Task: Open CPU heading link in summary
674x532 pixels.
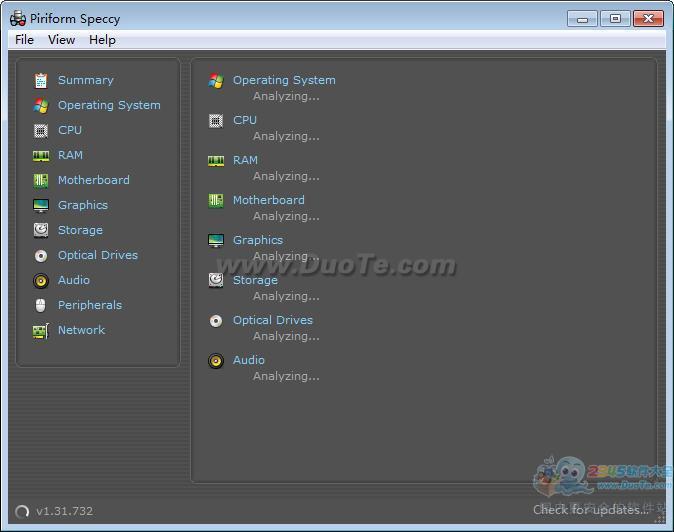Action: tap(245, 120)
